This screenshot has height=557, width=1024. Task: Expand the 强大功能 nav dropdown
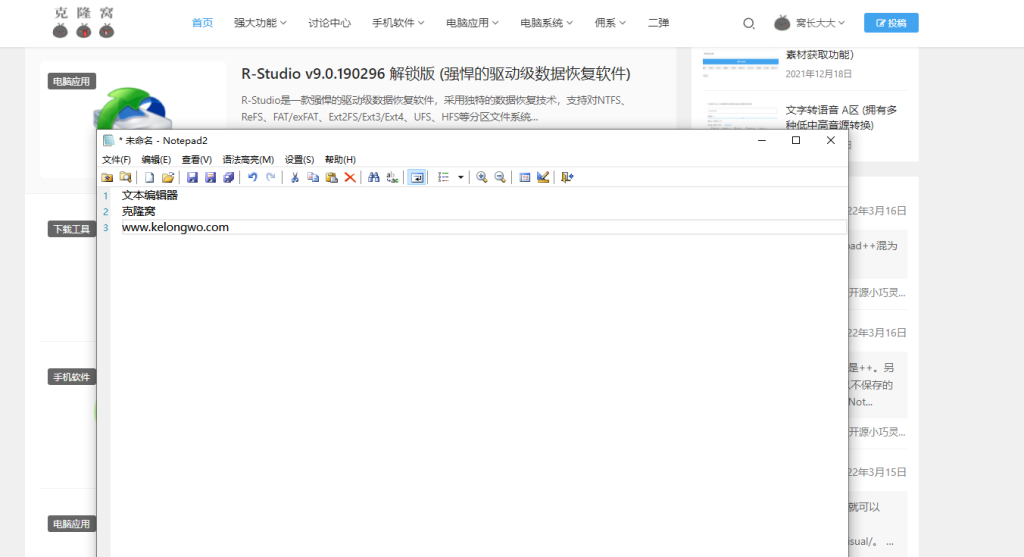point(260,23)
